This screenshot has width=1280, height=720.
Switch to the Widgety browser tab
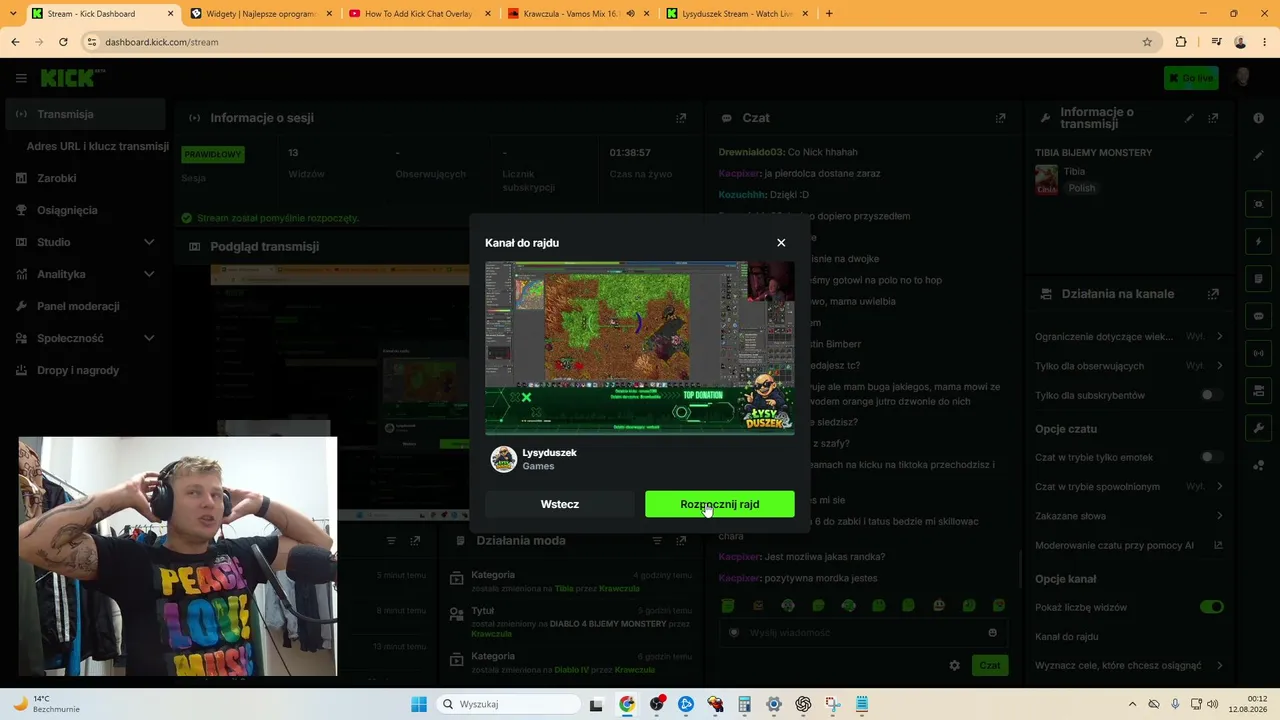tap(259, 14)
